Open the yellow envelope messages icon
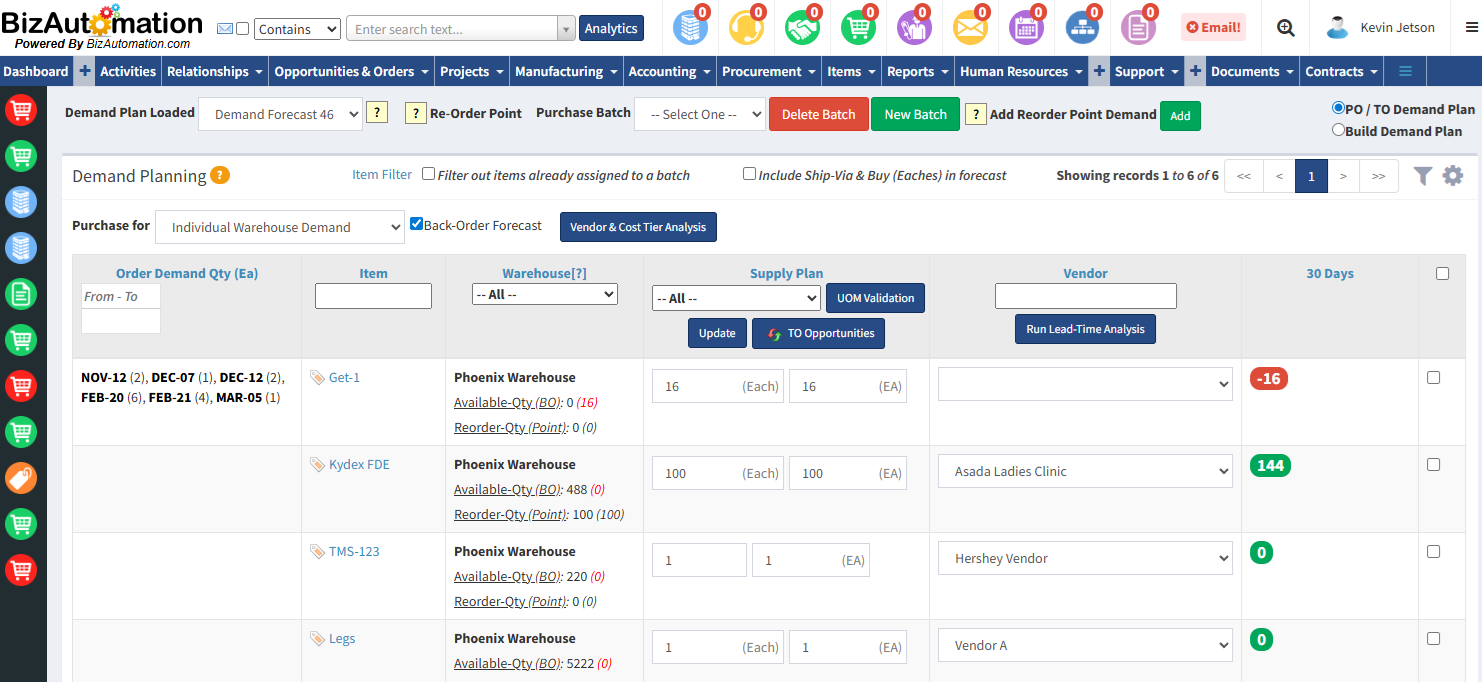The width and height of the screenshot is (1482, 682). coord(969,28)
